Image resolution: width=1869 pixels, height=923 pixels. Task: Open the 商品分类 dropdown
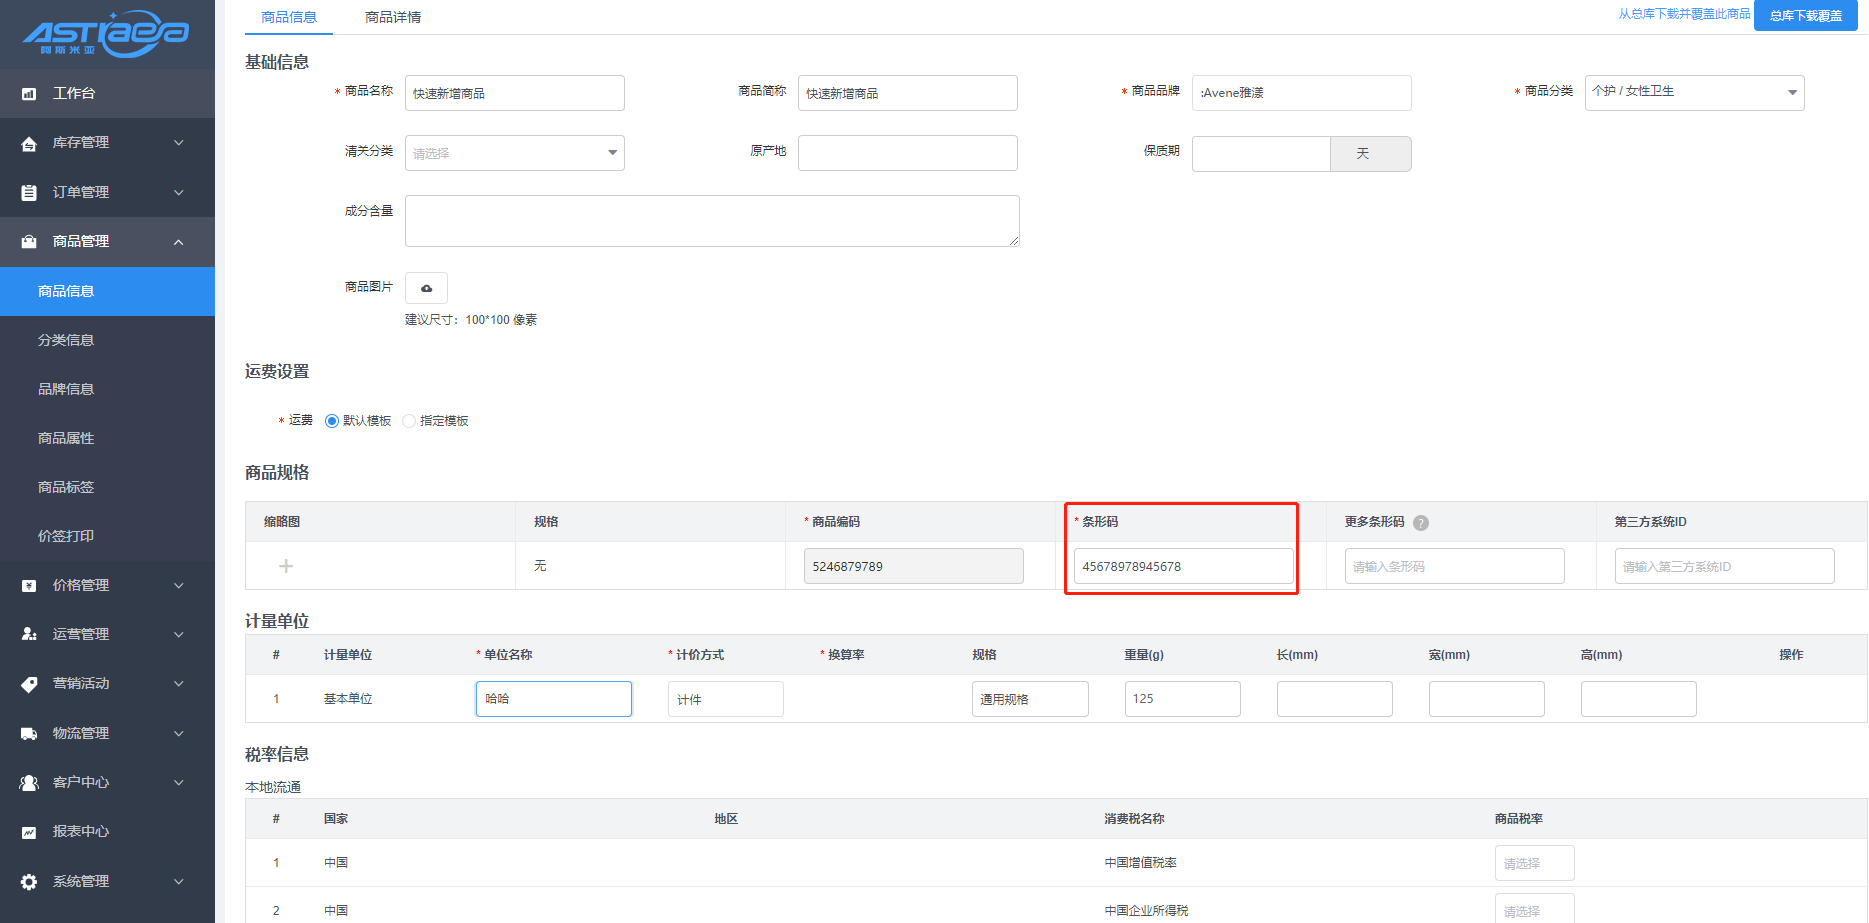click(1694, 93)
